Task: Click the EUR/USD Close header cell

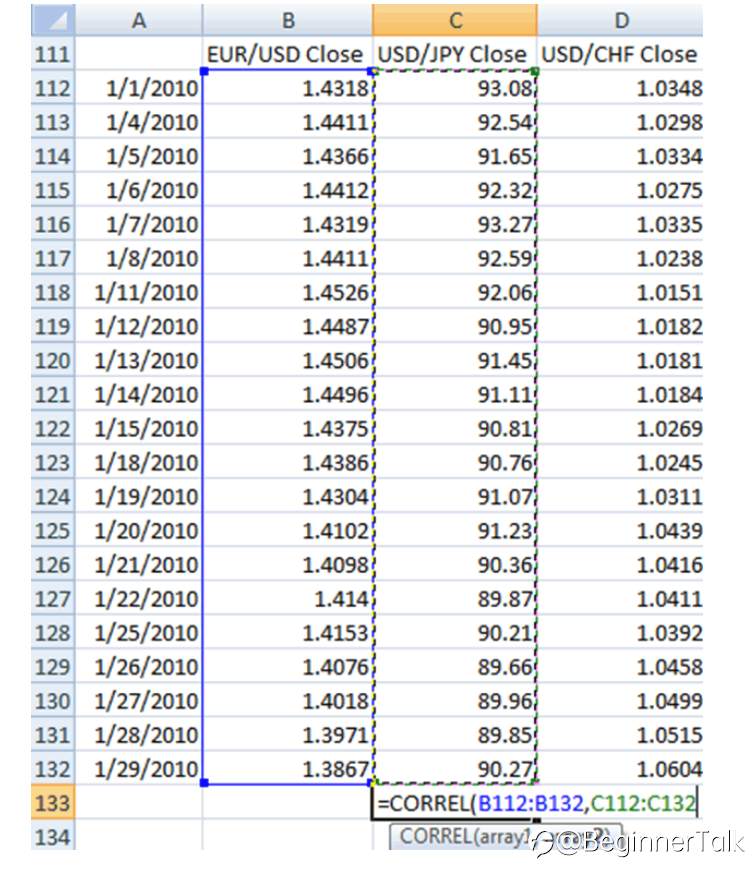Action: tap(287, 54)
